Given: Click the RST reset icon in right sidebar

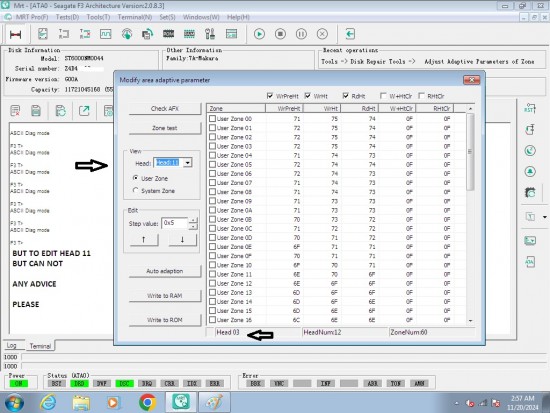Looking at the screenshot, I should click(530, 108).
